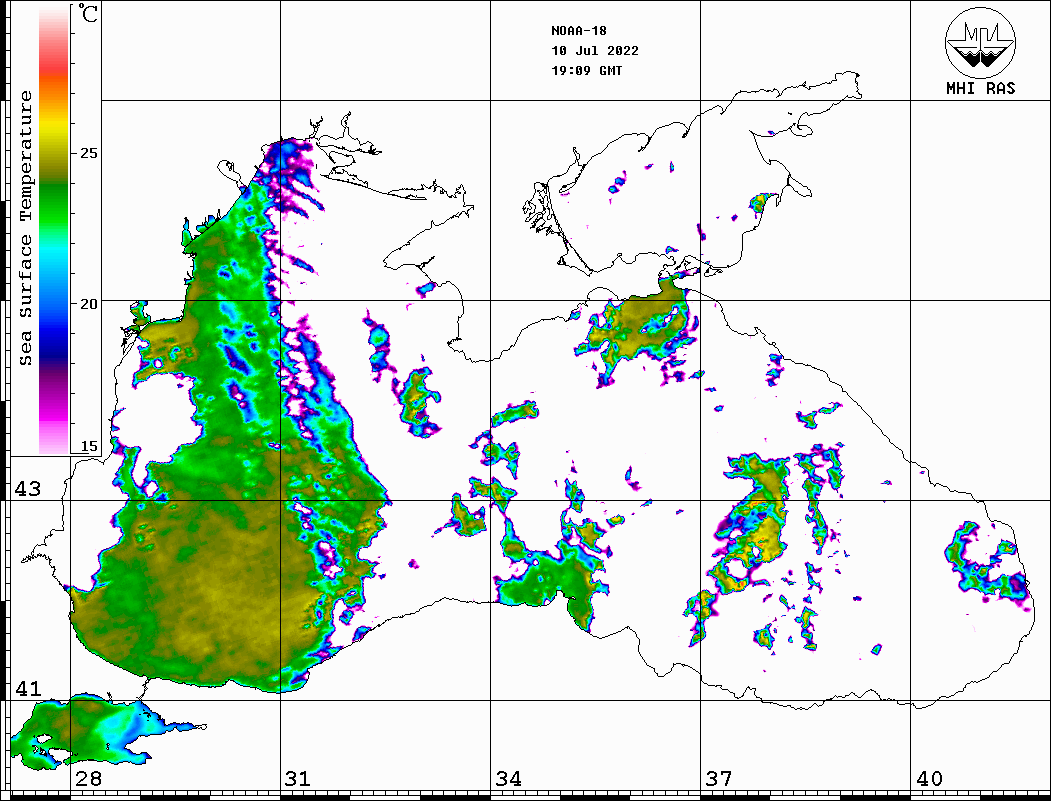The height and width of the screenshot is (801, 1051).
Task: Click the date text 10 Jul 2022
Action: click(x=595, y=51)
